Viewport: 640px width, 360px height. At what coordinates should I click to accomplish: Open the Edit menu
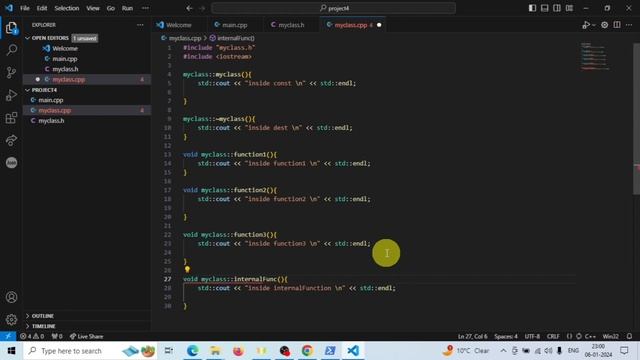click(x=42, y=8)
